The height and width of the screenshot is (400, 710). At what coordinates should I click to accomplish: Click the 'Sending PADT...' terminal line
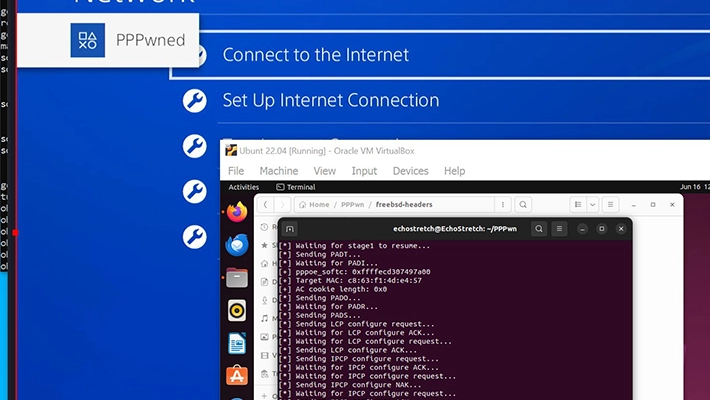320,255
